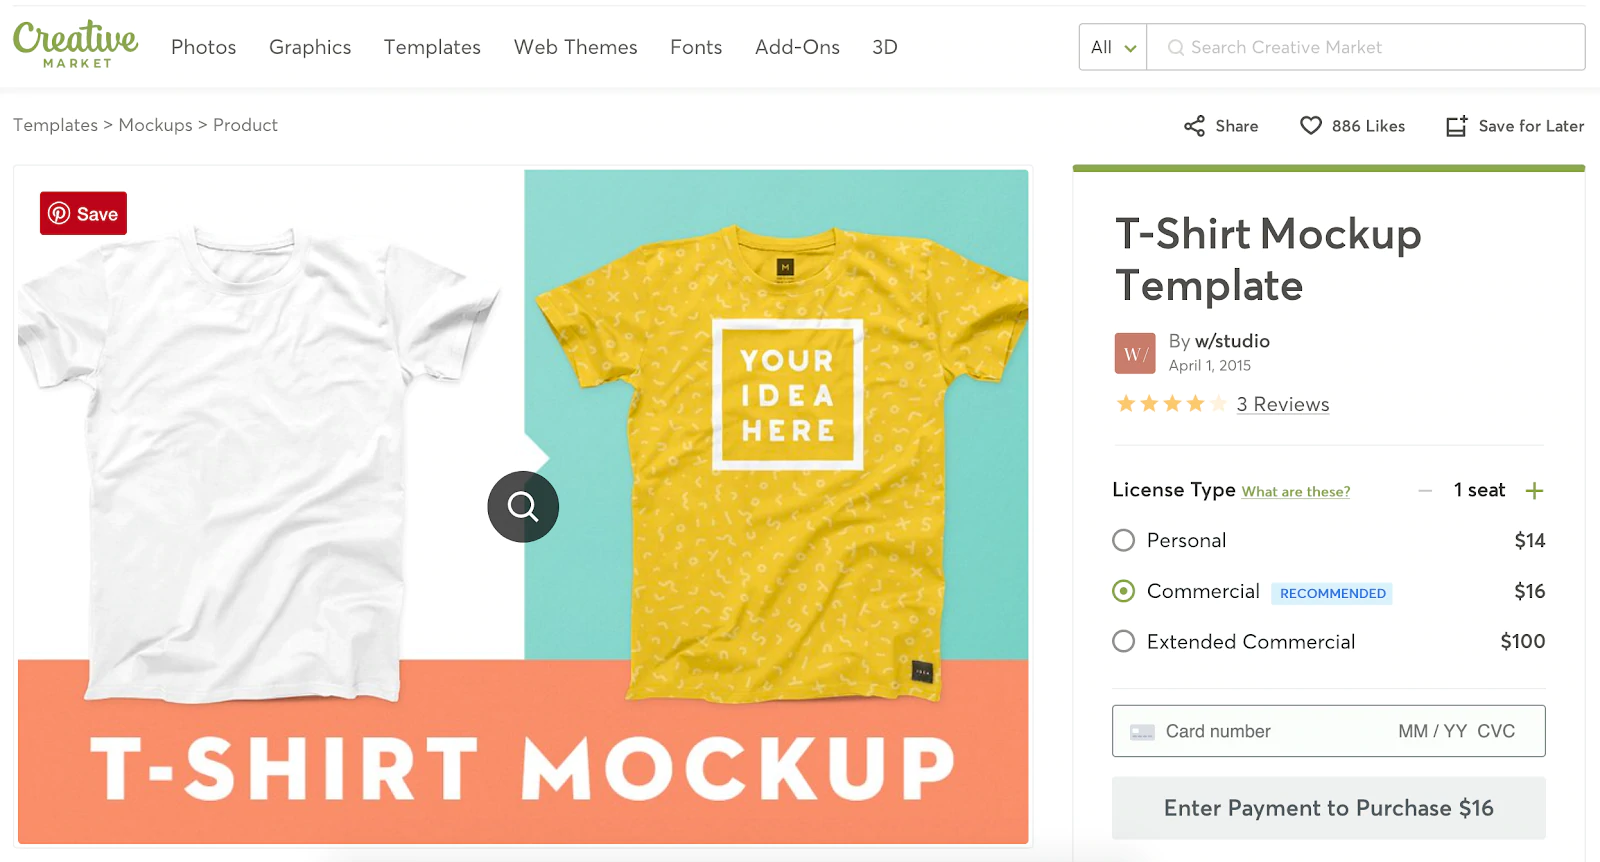The width and height of the screenshot is (1600, 862).
Task: Select the Personal license option
Action: (1124, 541)
